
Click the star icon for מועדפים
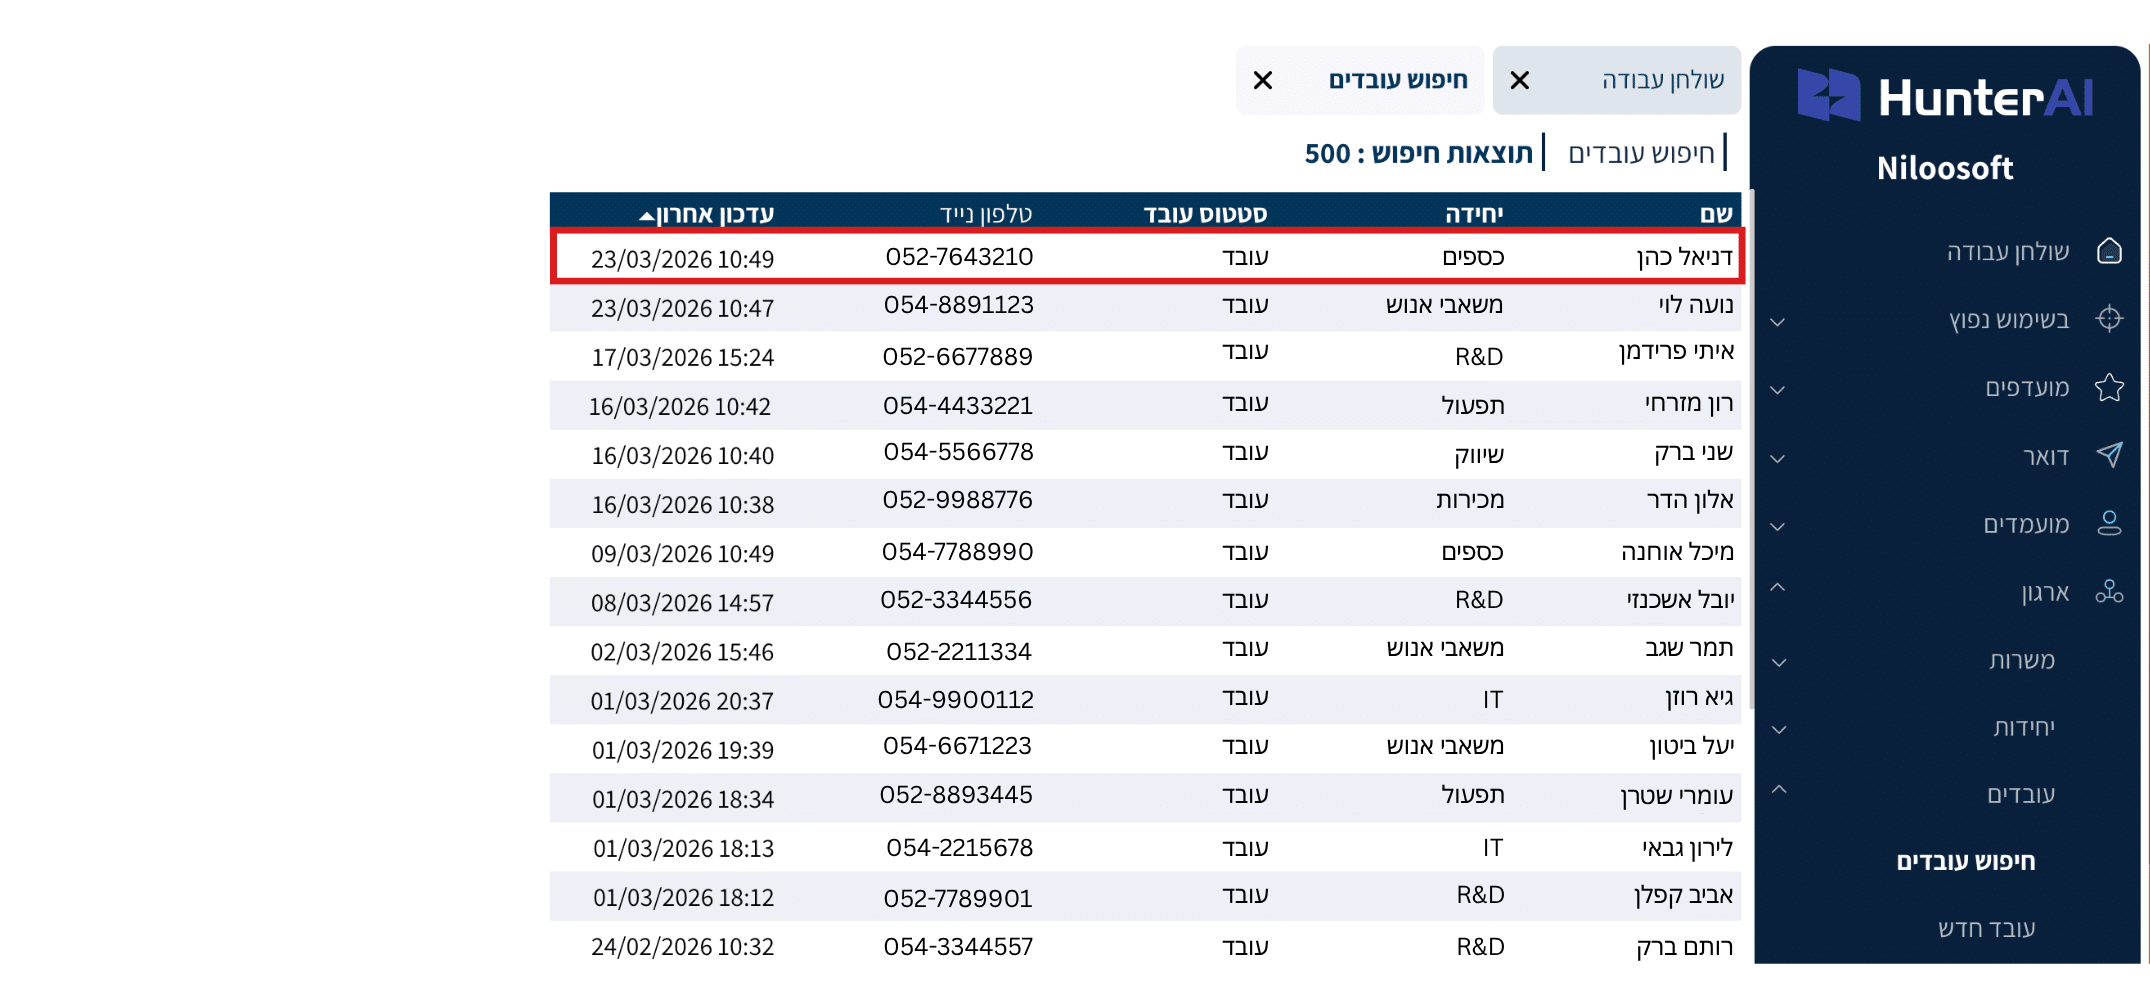[2109, 387]
